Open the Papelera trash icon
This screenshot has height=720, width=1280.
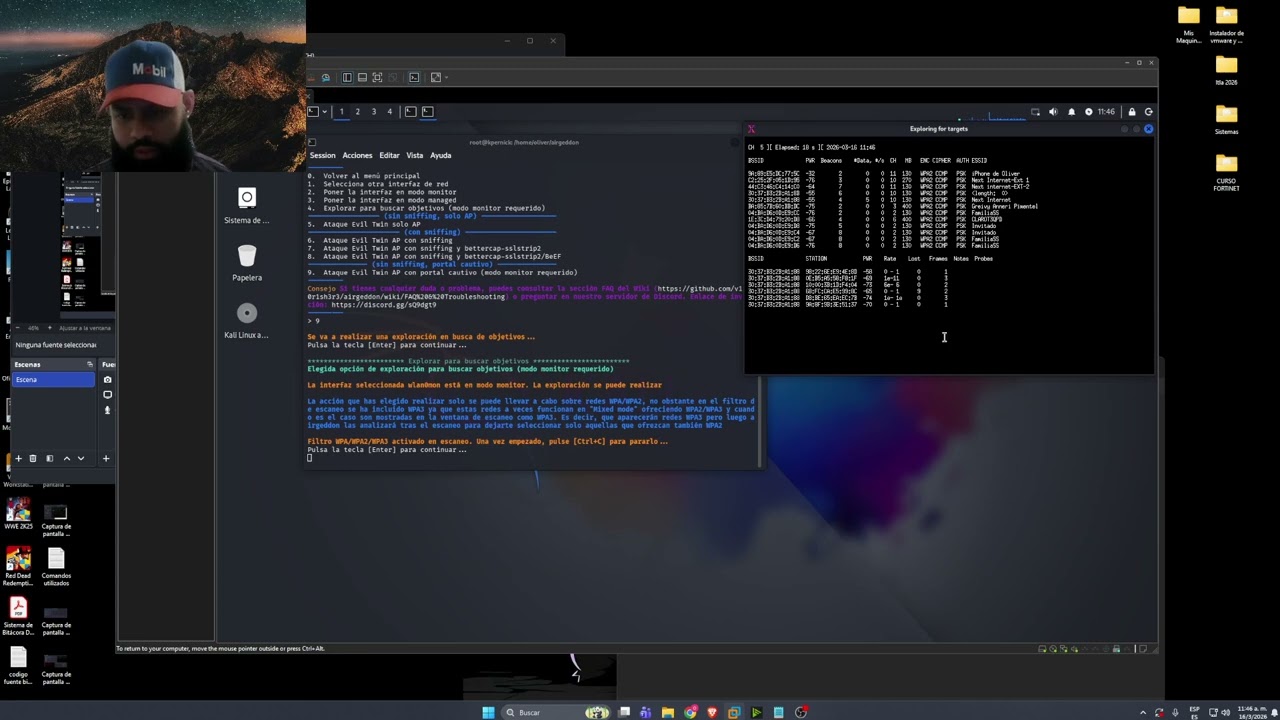[247, 262]
